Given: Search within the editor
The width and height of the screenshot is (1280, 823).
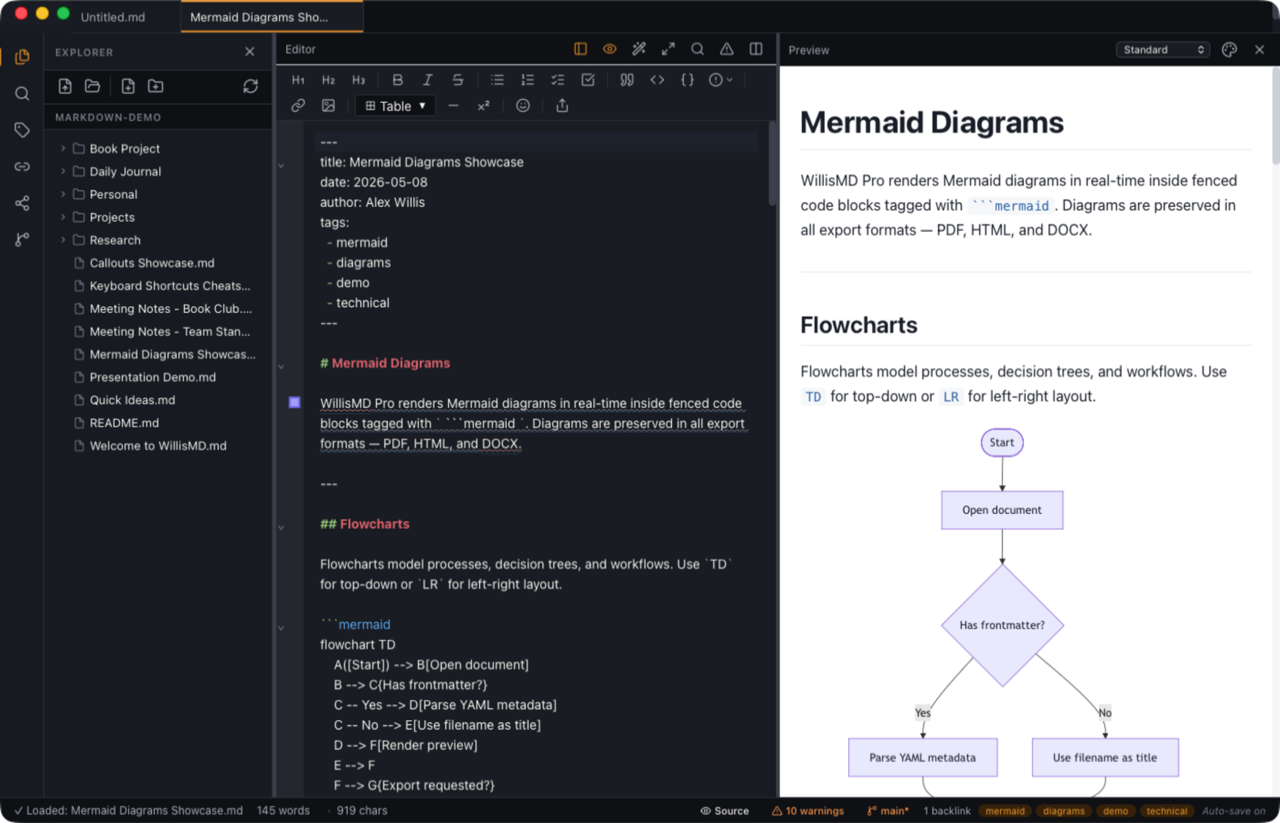Looking at the screenshot, I should [698, 49].
